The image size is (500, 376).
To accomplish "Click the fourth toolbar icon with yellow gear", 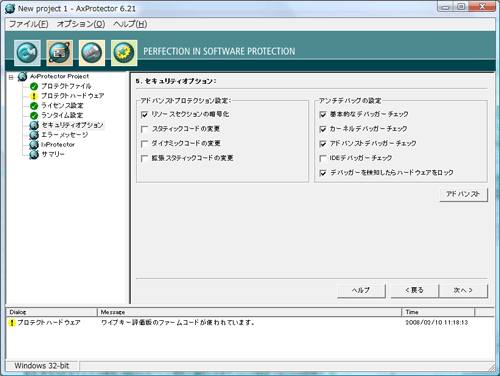I will [124, 53].
